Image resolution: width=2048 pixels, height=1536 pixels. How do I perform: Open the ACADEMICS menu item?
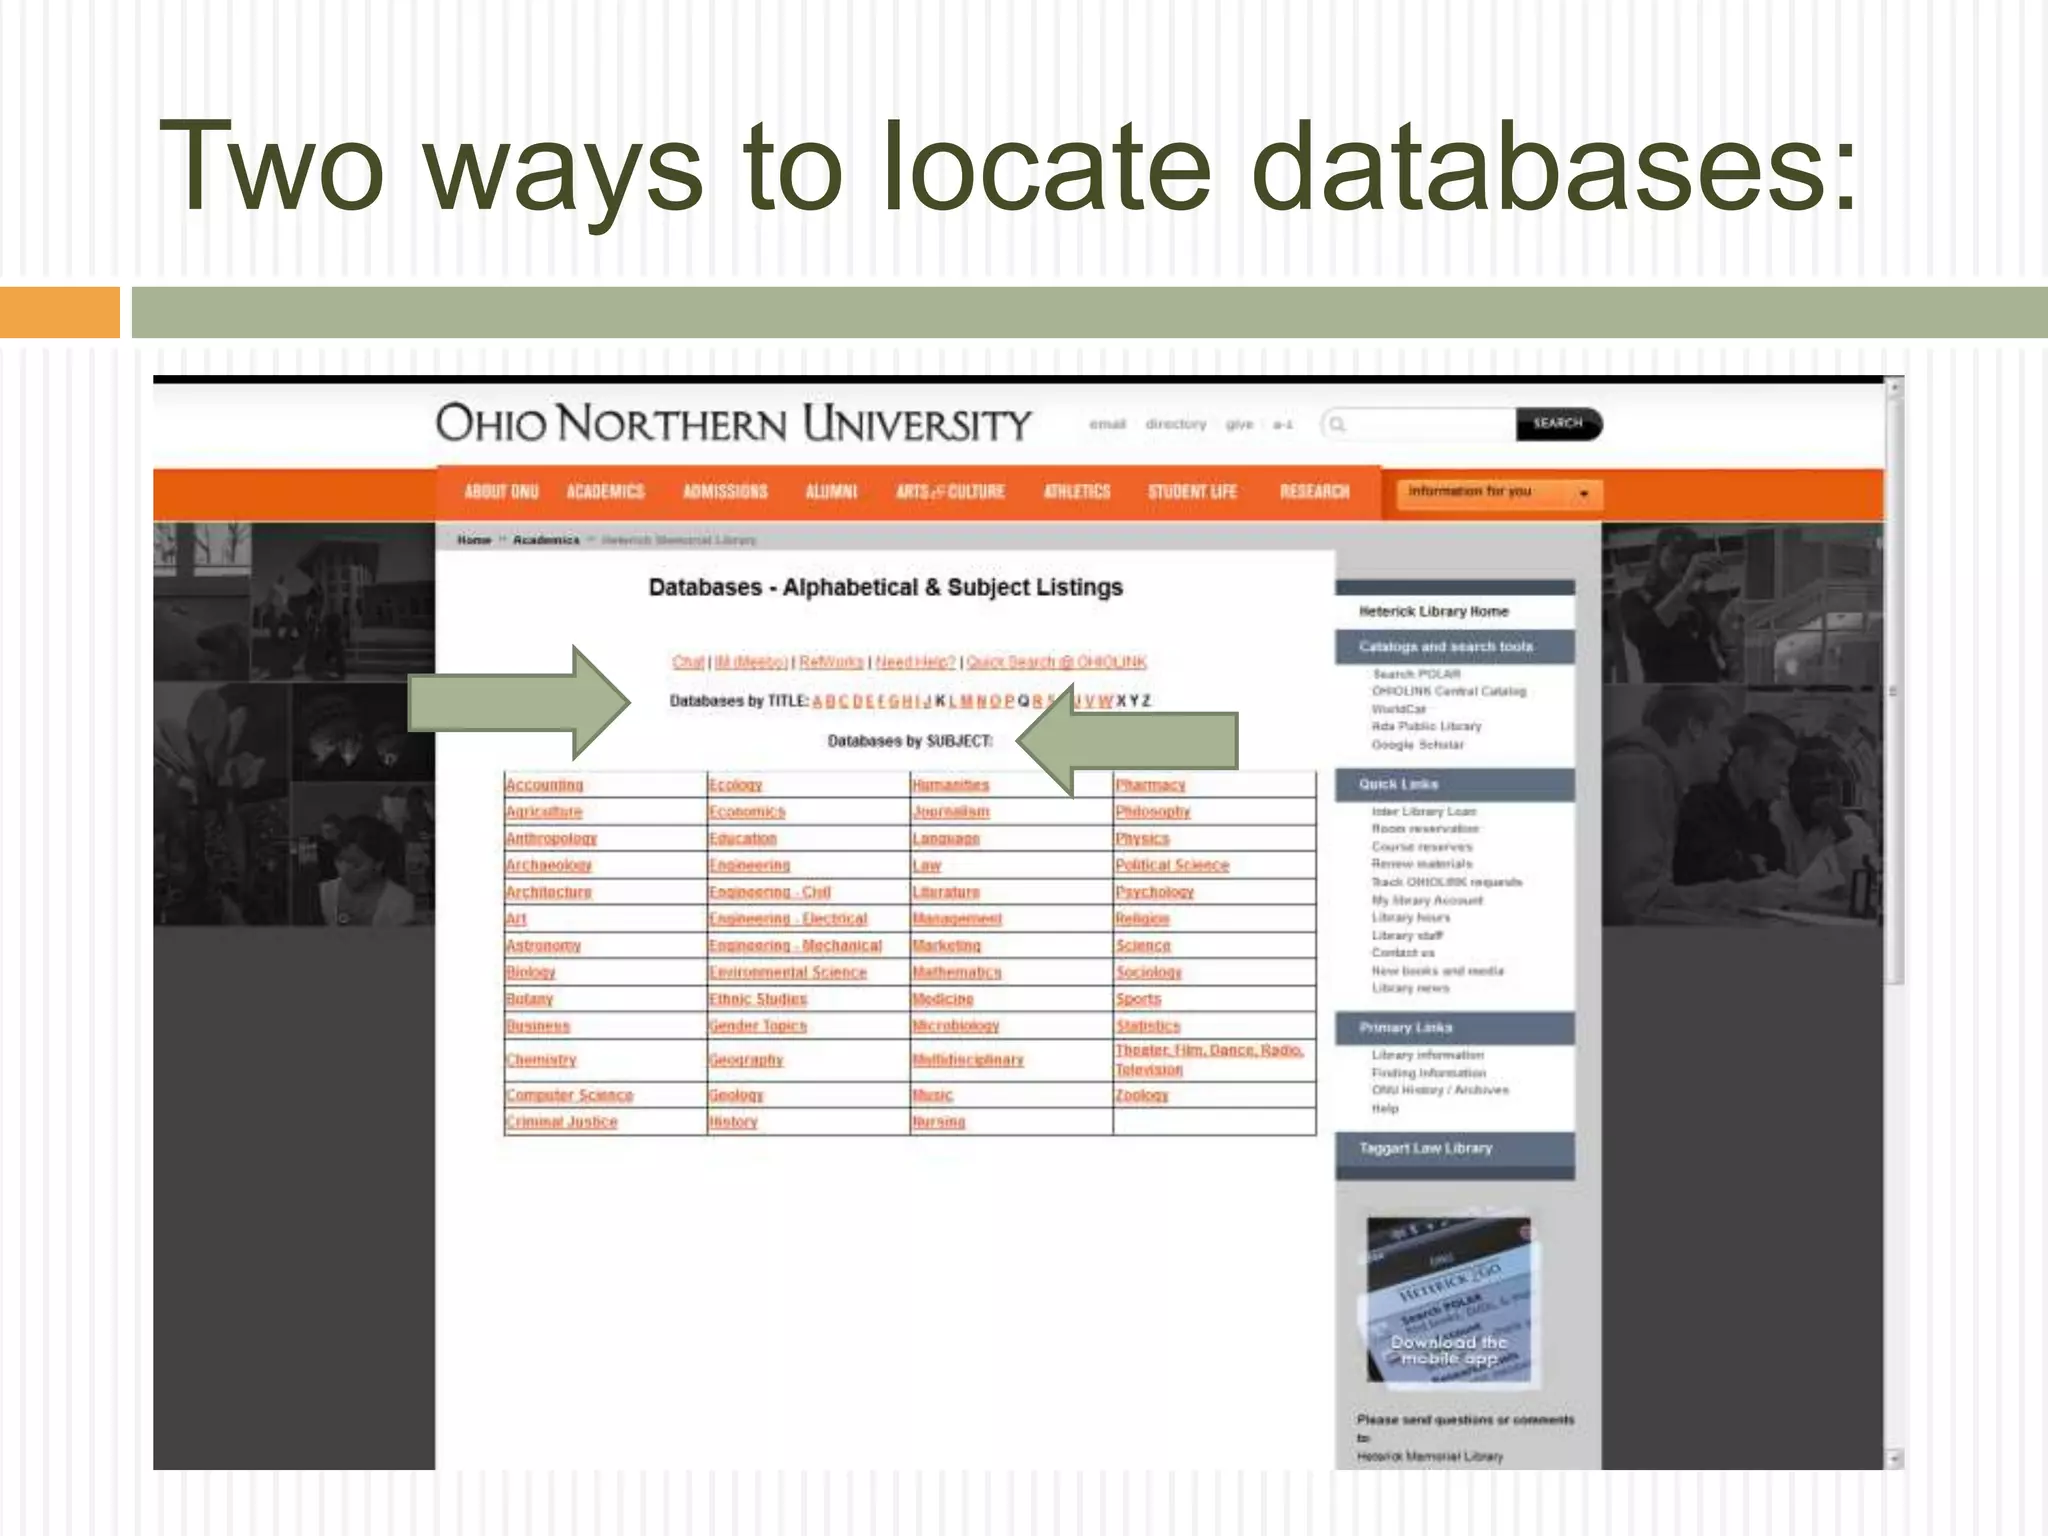pyautogui.click(x=605, y=492)
